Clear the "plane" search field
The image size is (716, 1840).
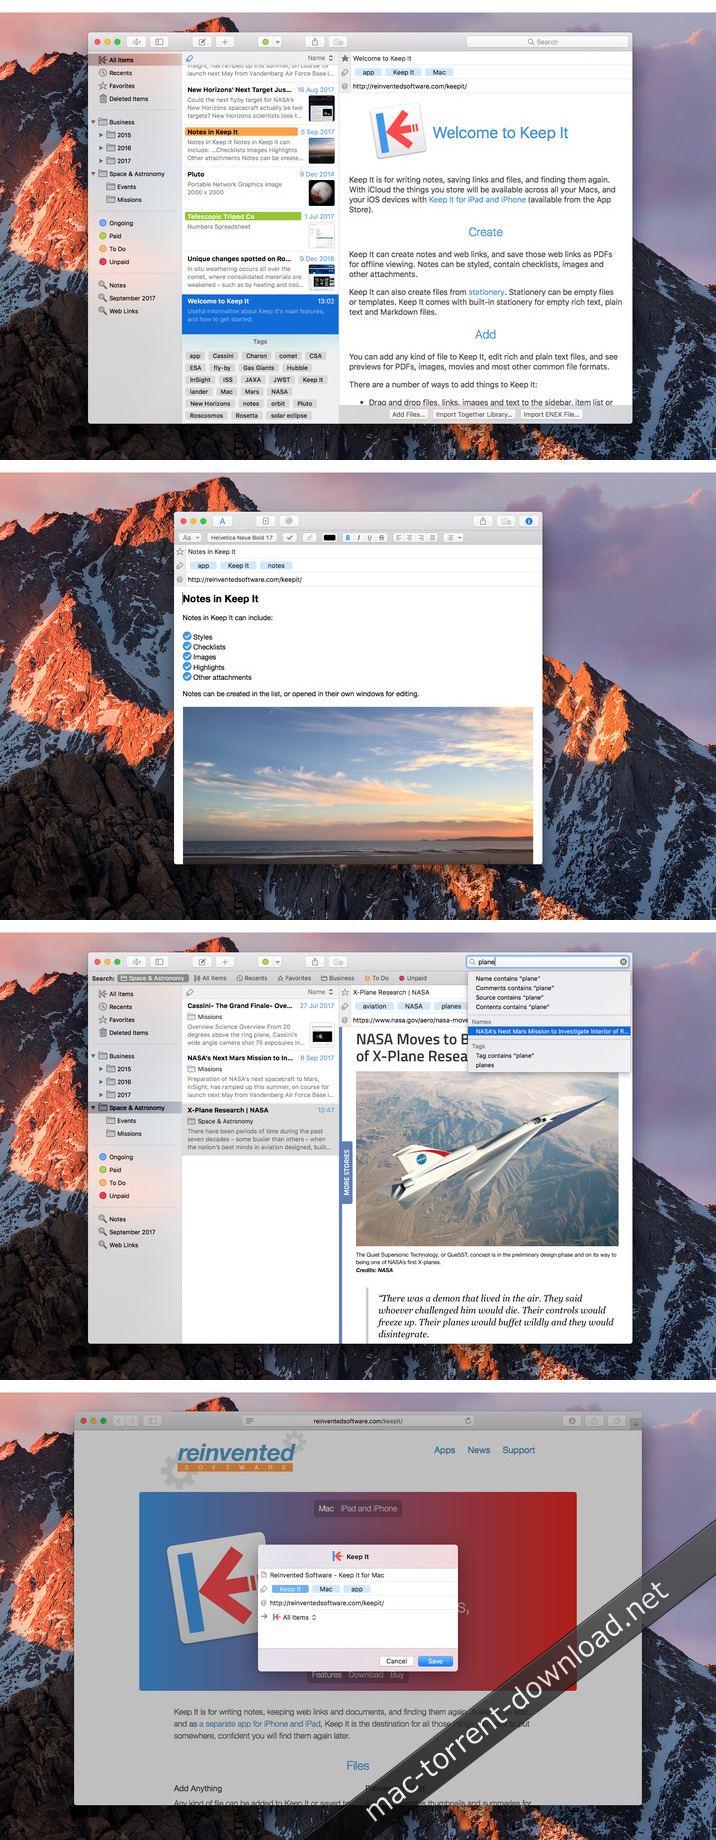click(623, 962)
